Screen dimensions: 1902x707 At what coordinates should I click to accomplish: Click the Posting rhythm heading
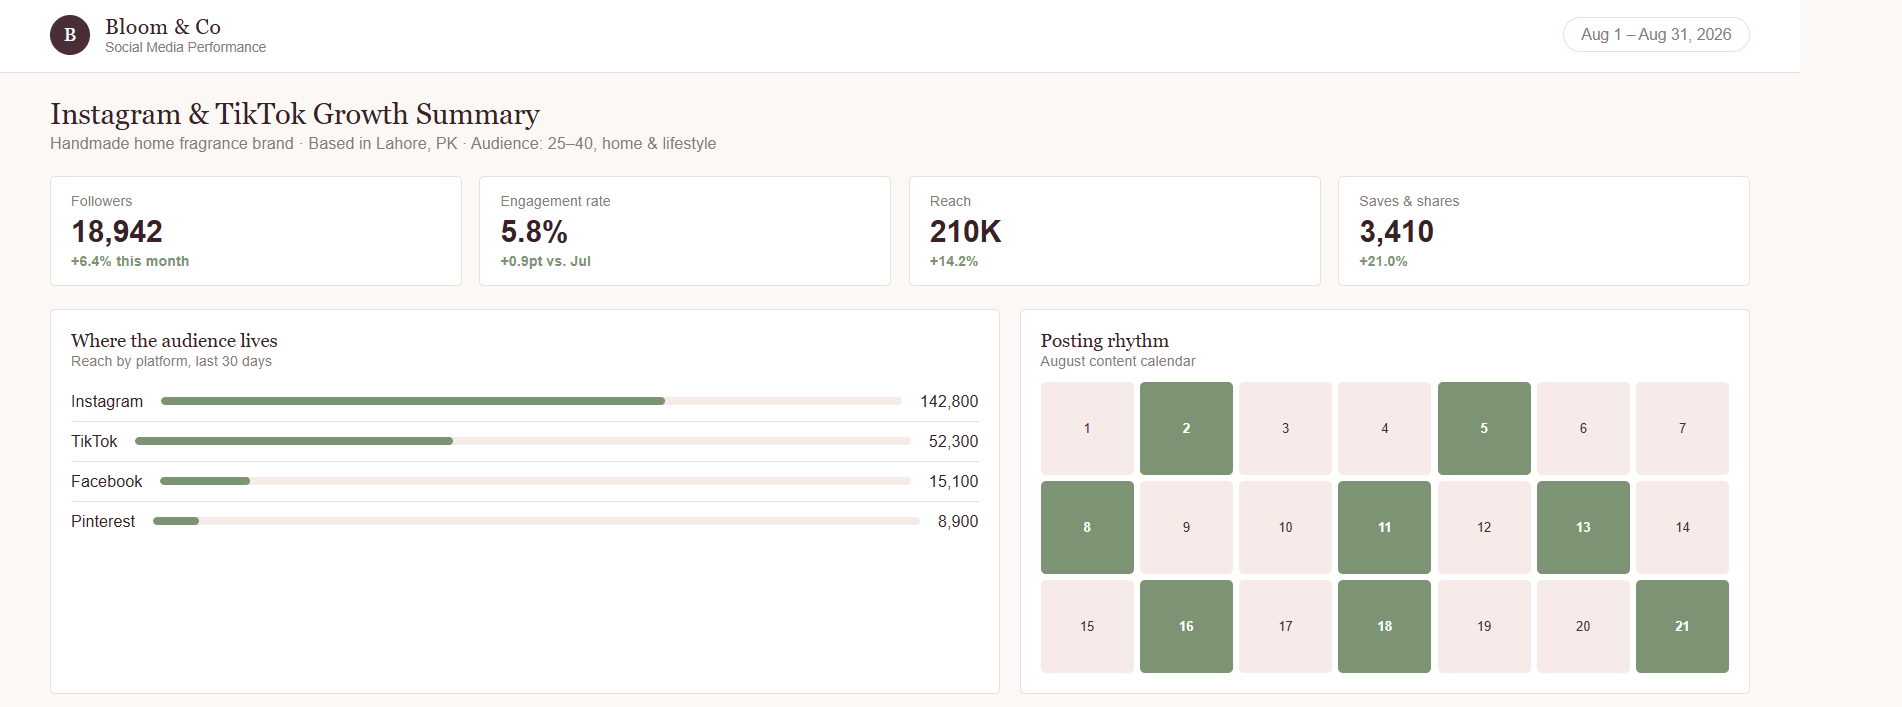[1104, 340]
